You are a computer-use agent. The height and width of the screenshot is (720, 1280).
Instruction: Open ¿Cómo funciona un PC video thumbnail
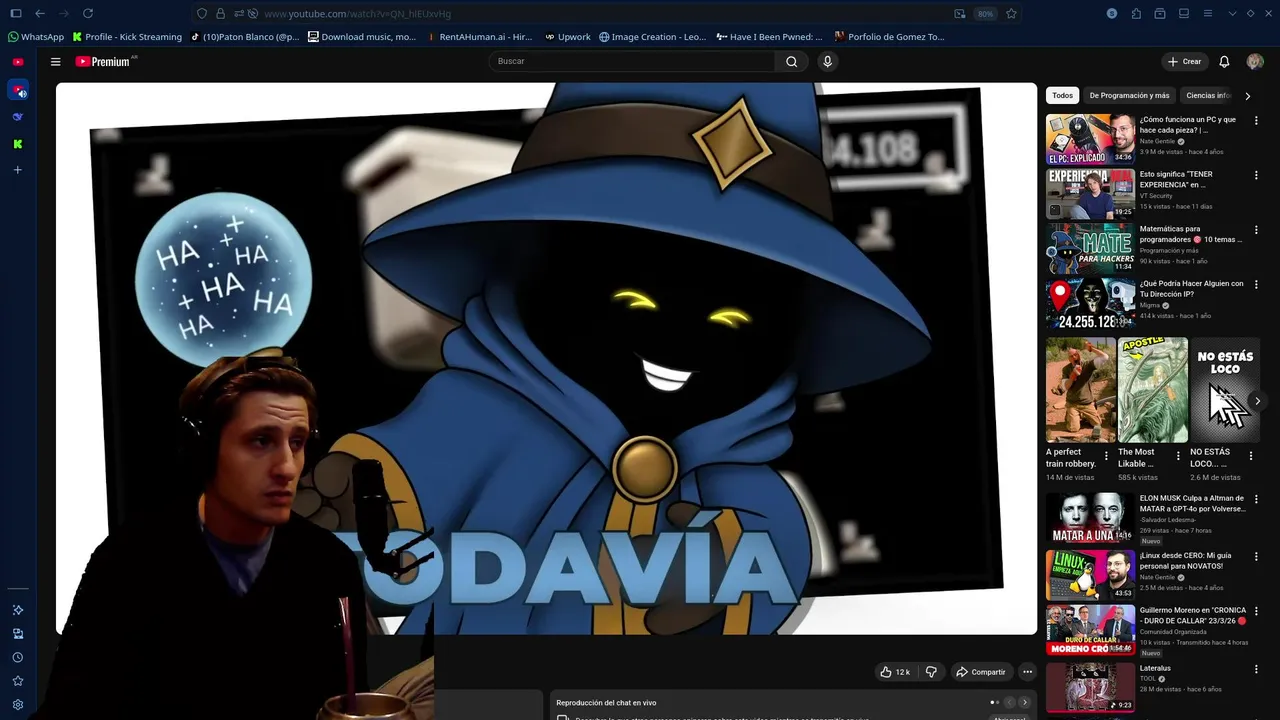pos(1090,139)
